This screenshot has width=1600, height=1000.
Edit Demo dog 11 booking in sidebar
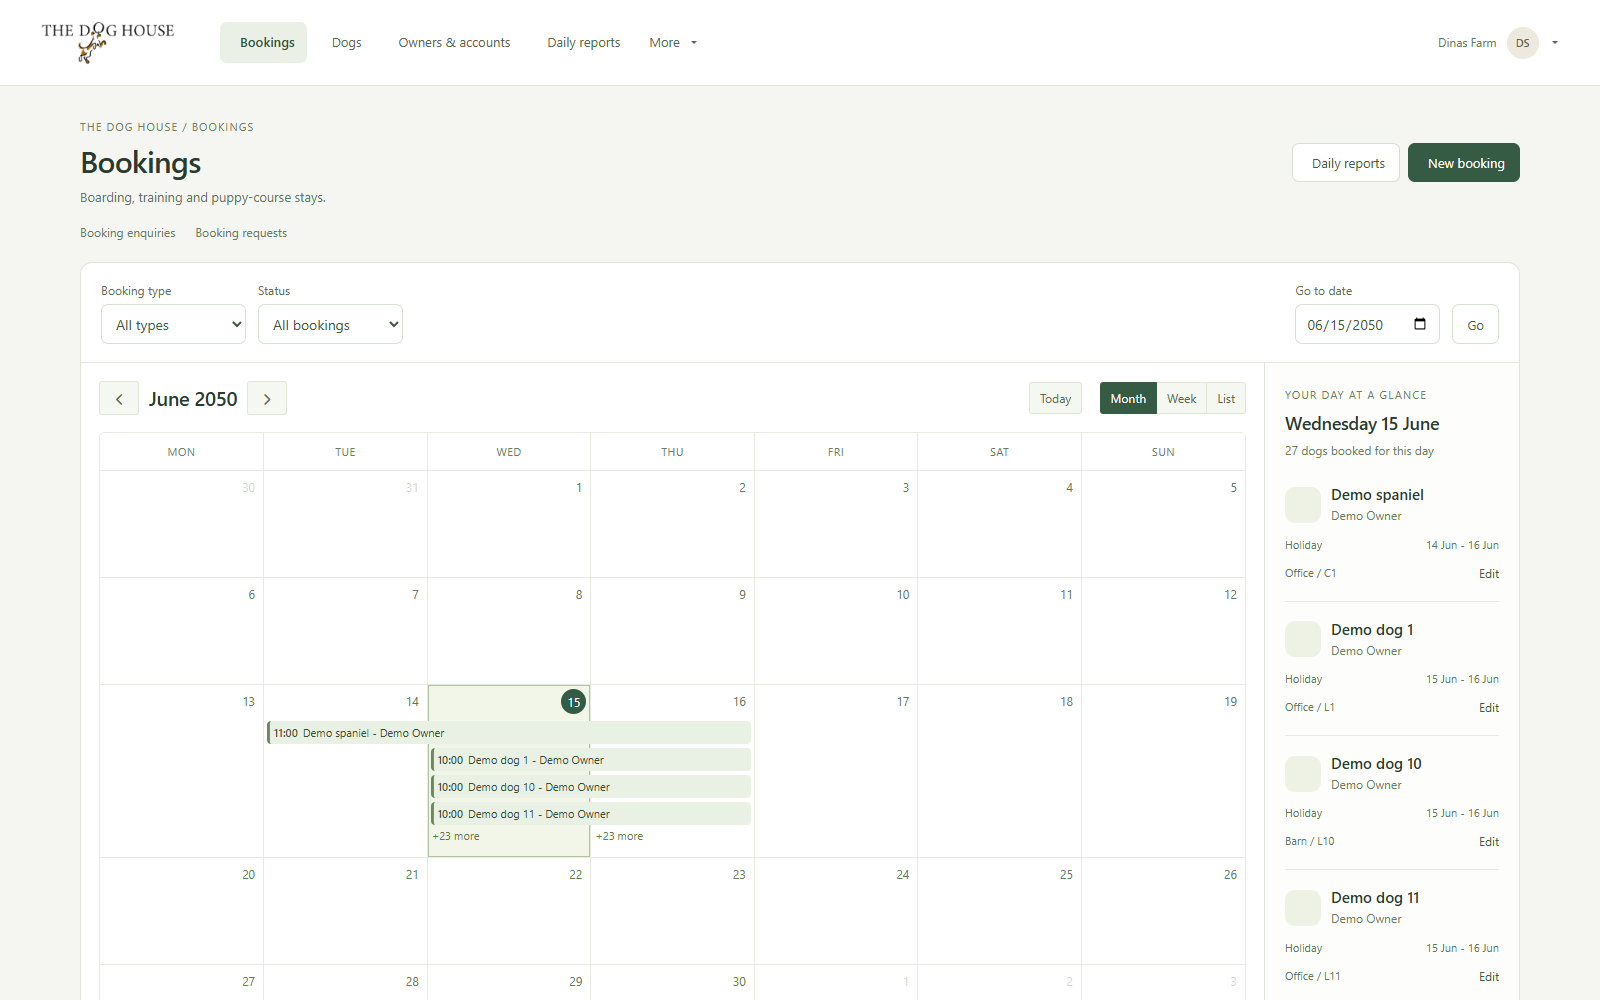(x=1489, y=977)
